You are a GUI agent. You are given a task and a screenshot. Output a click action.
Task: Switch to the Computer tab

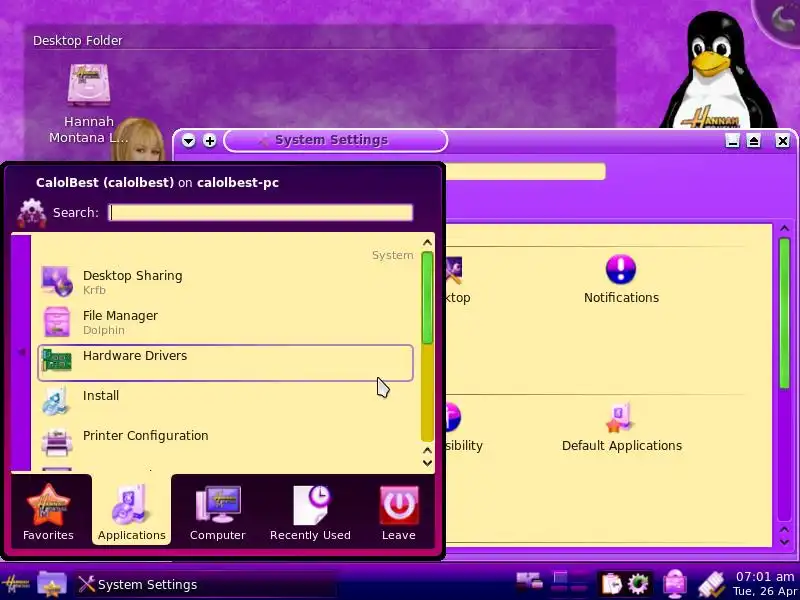pyautogui.click(x=218, y=512)
